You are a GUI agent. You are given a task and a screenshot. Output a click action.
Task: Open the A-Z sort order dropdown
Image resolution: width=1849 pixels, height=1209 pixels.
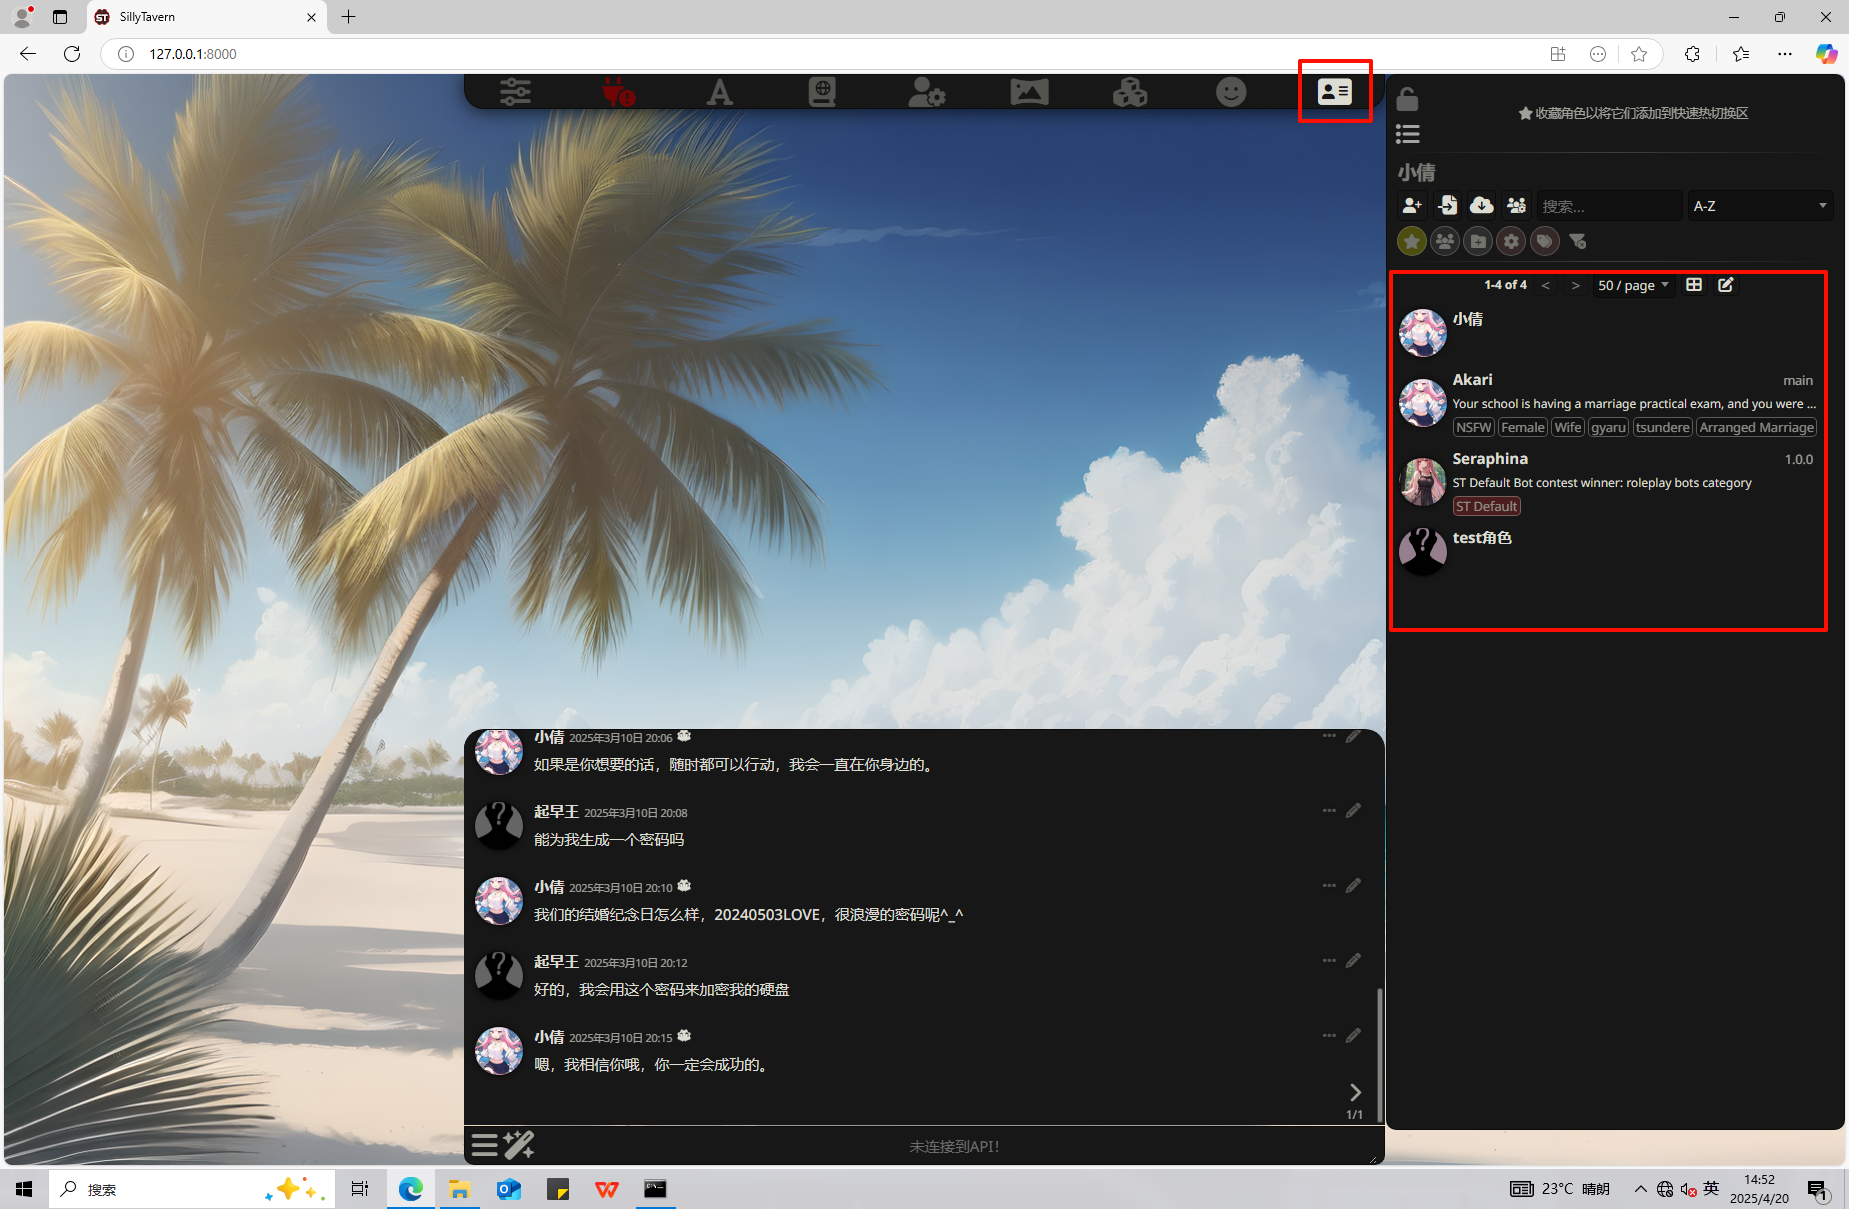click(x=1760, y=206)
